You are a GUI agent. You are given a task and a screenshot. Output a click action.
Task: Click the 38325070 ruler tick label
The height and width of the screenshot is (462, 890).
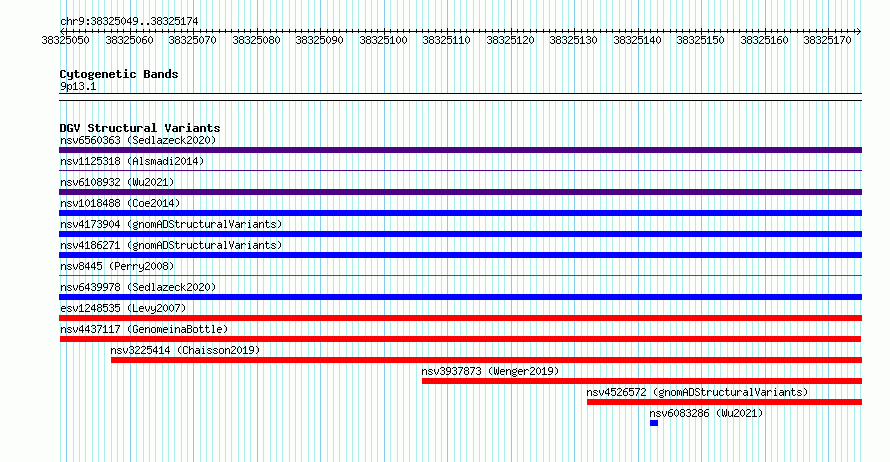pyautogui.click(x=192, y=40)
